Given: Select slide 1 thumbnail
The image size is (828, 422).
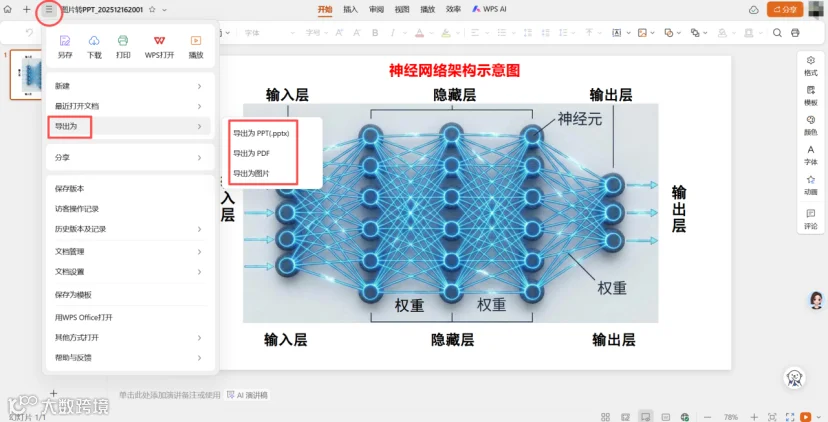Looking at the screenshot, I should click(x=26, y=74).
